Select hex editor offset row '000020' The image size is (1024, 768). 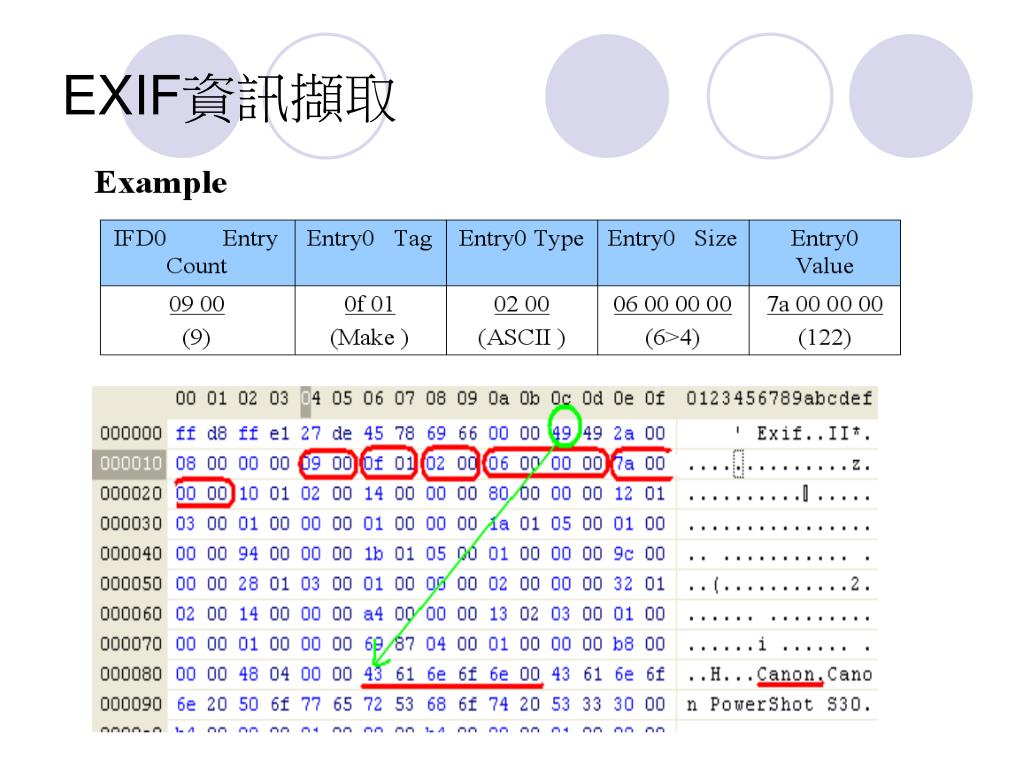[131, 494]
